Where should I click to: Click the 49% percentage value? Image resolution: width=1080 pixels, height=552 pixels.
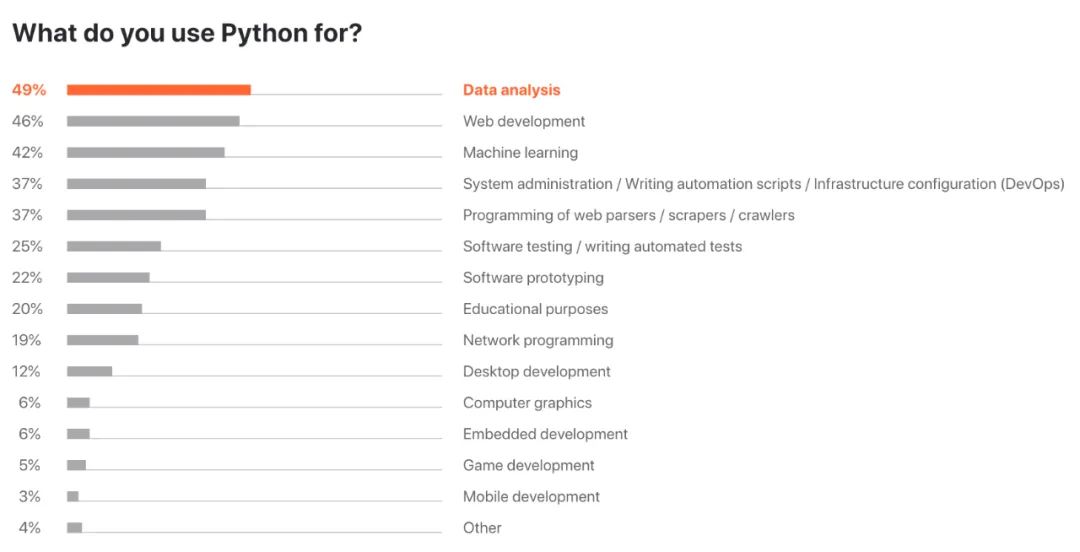click(29, 90)
